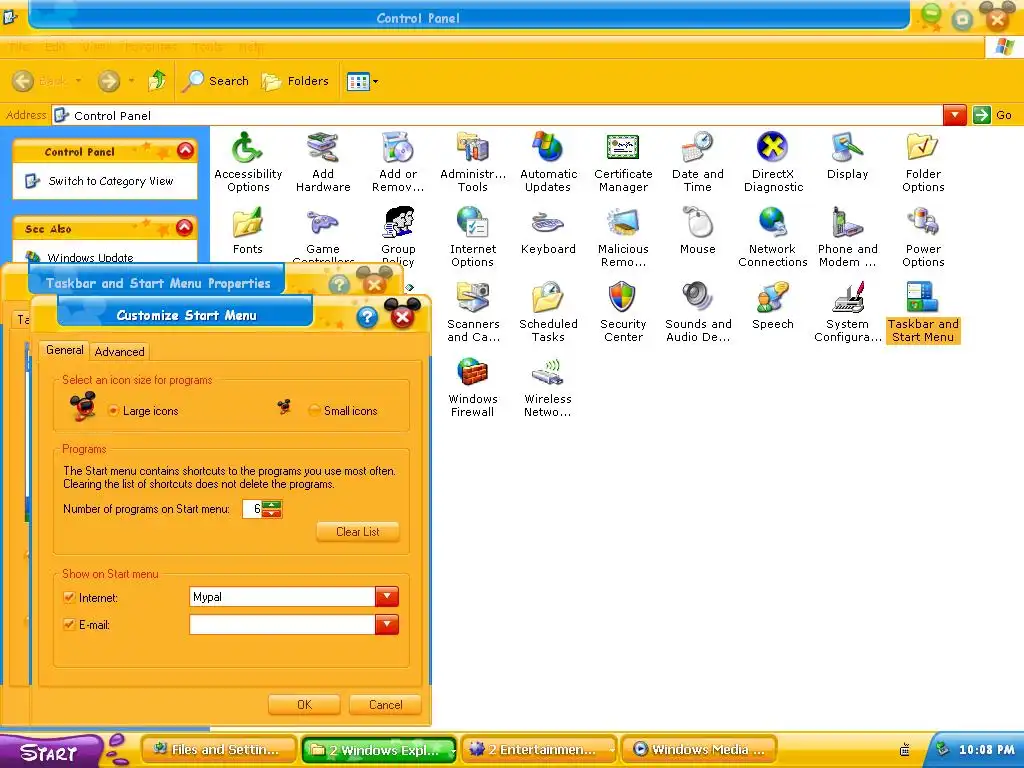Open Accessibility Options icon

(248, 161)
